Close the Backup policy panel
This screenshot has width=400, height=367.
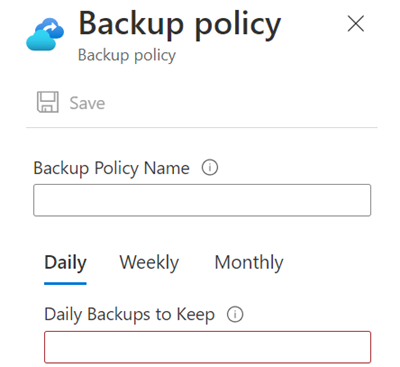[x=356, y=24]
